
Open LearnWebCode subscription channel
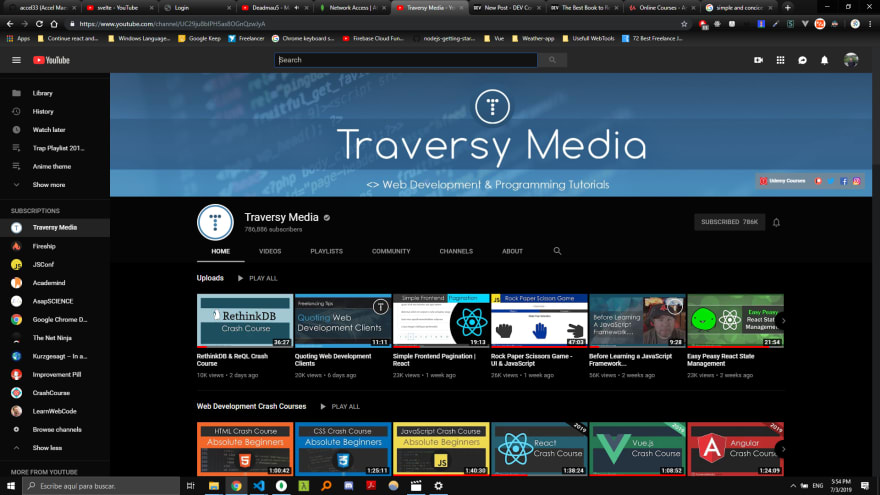[x=55, y=411]
